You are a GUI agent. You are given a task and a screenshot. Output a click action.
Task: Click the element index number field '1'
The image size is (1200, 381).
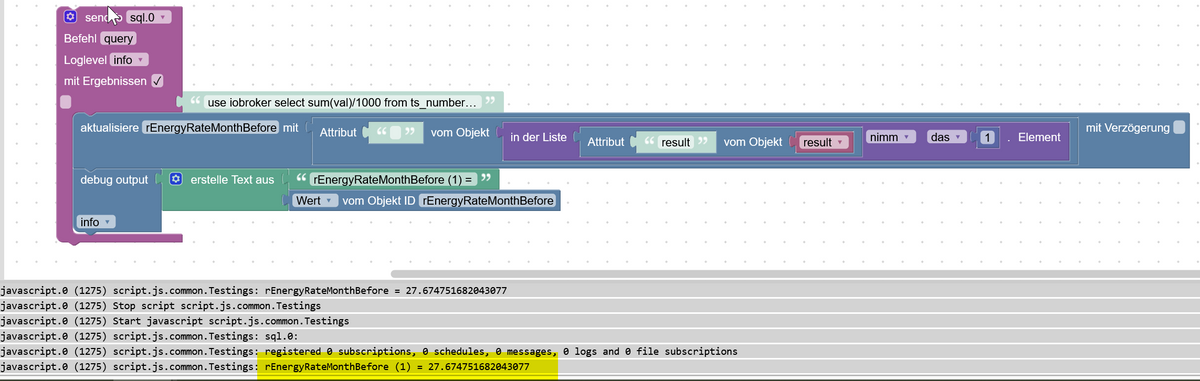pyautogui.click(x=987, y=137)
